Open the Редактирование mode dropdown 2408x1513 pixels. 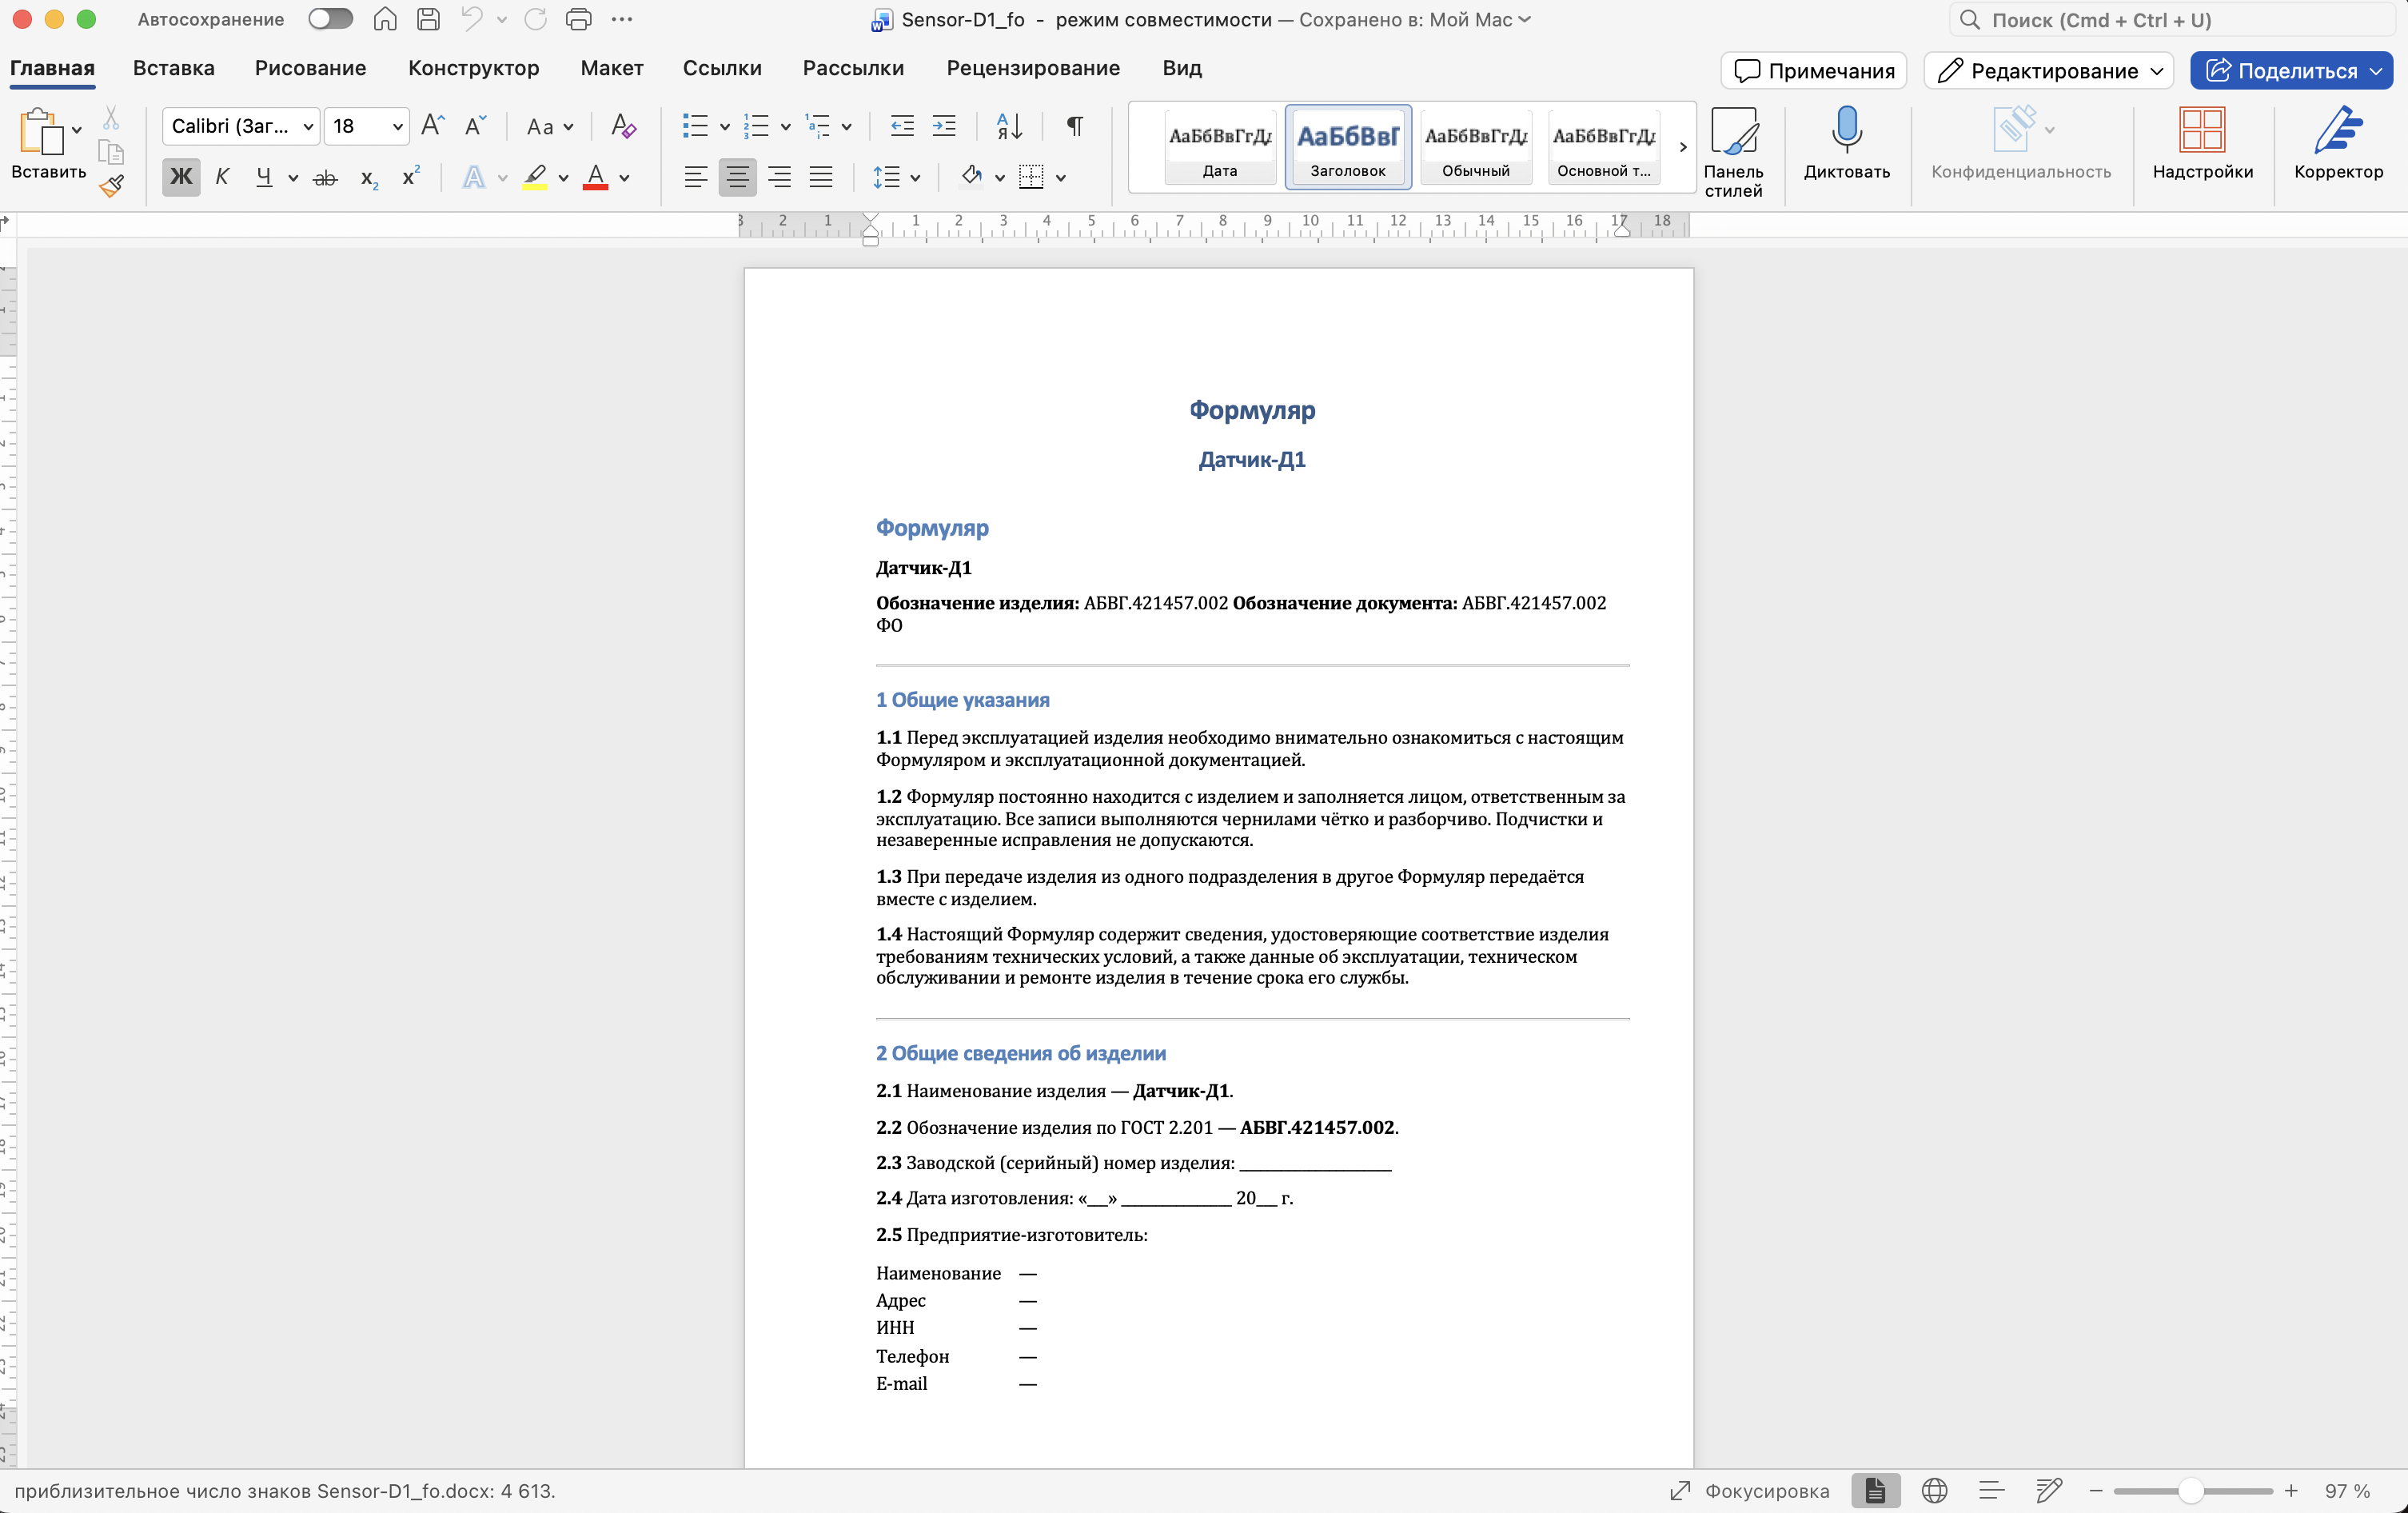click(2048, 70)
